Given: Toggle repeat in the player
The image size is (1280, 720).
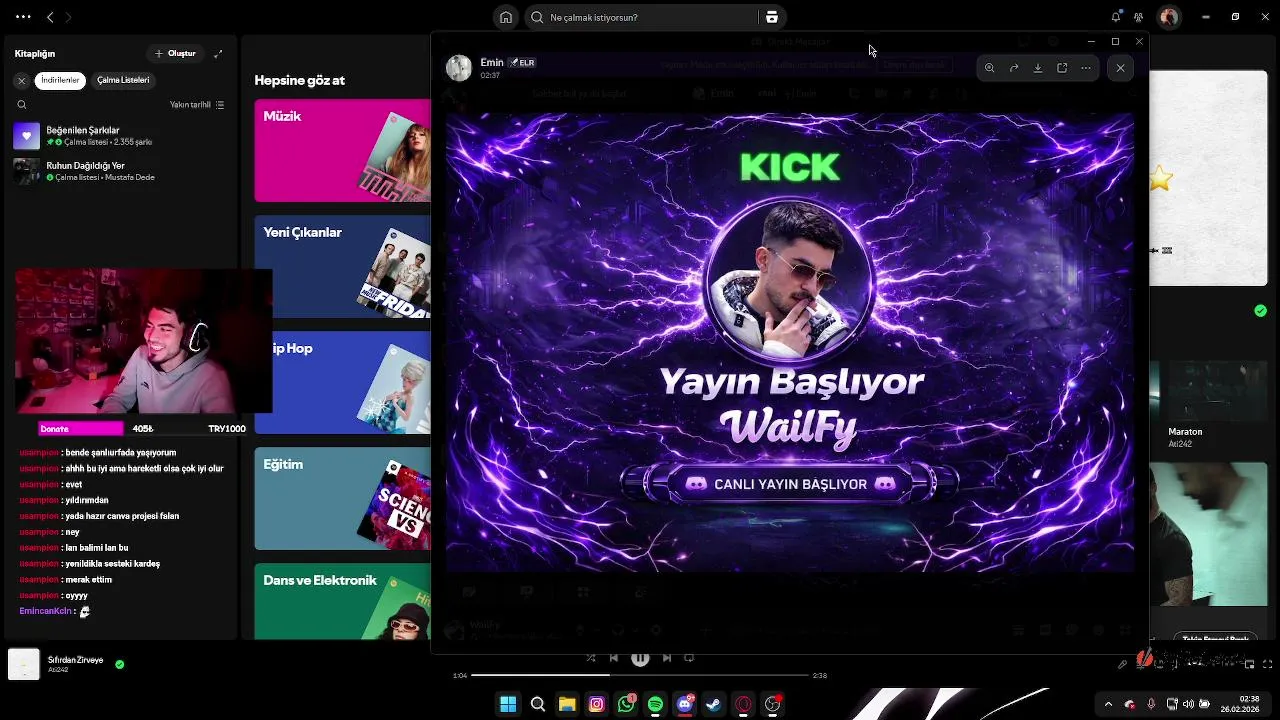Looking at the screenshot, I should [689, 658].
